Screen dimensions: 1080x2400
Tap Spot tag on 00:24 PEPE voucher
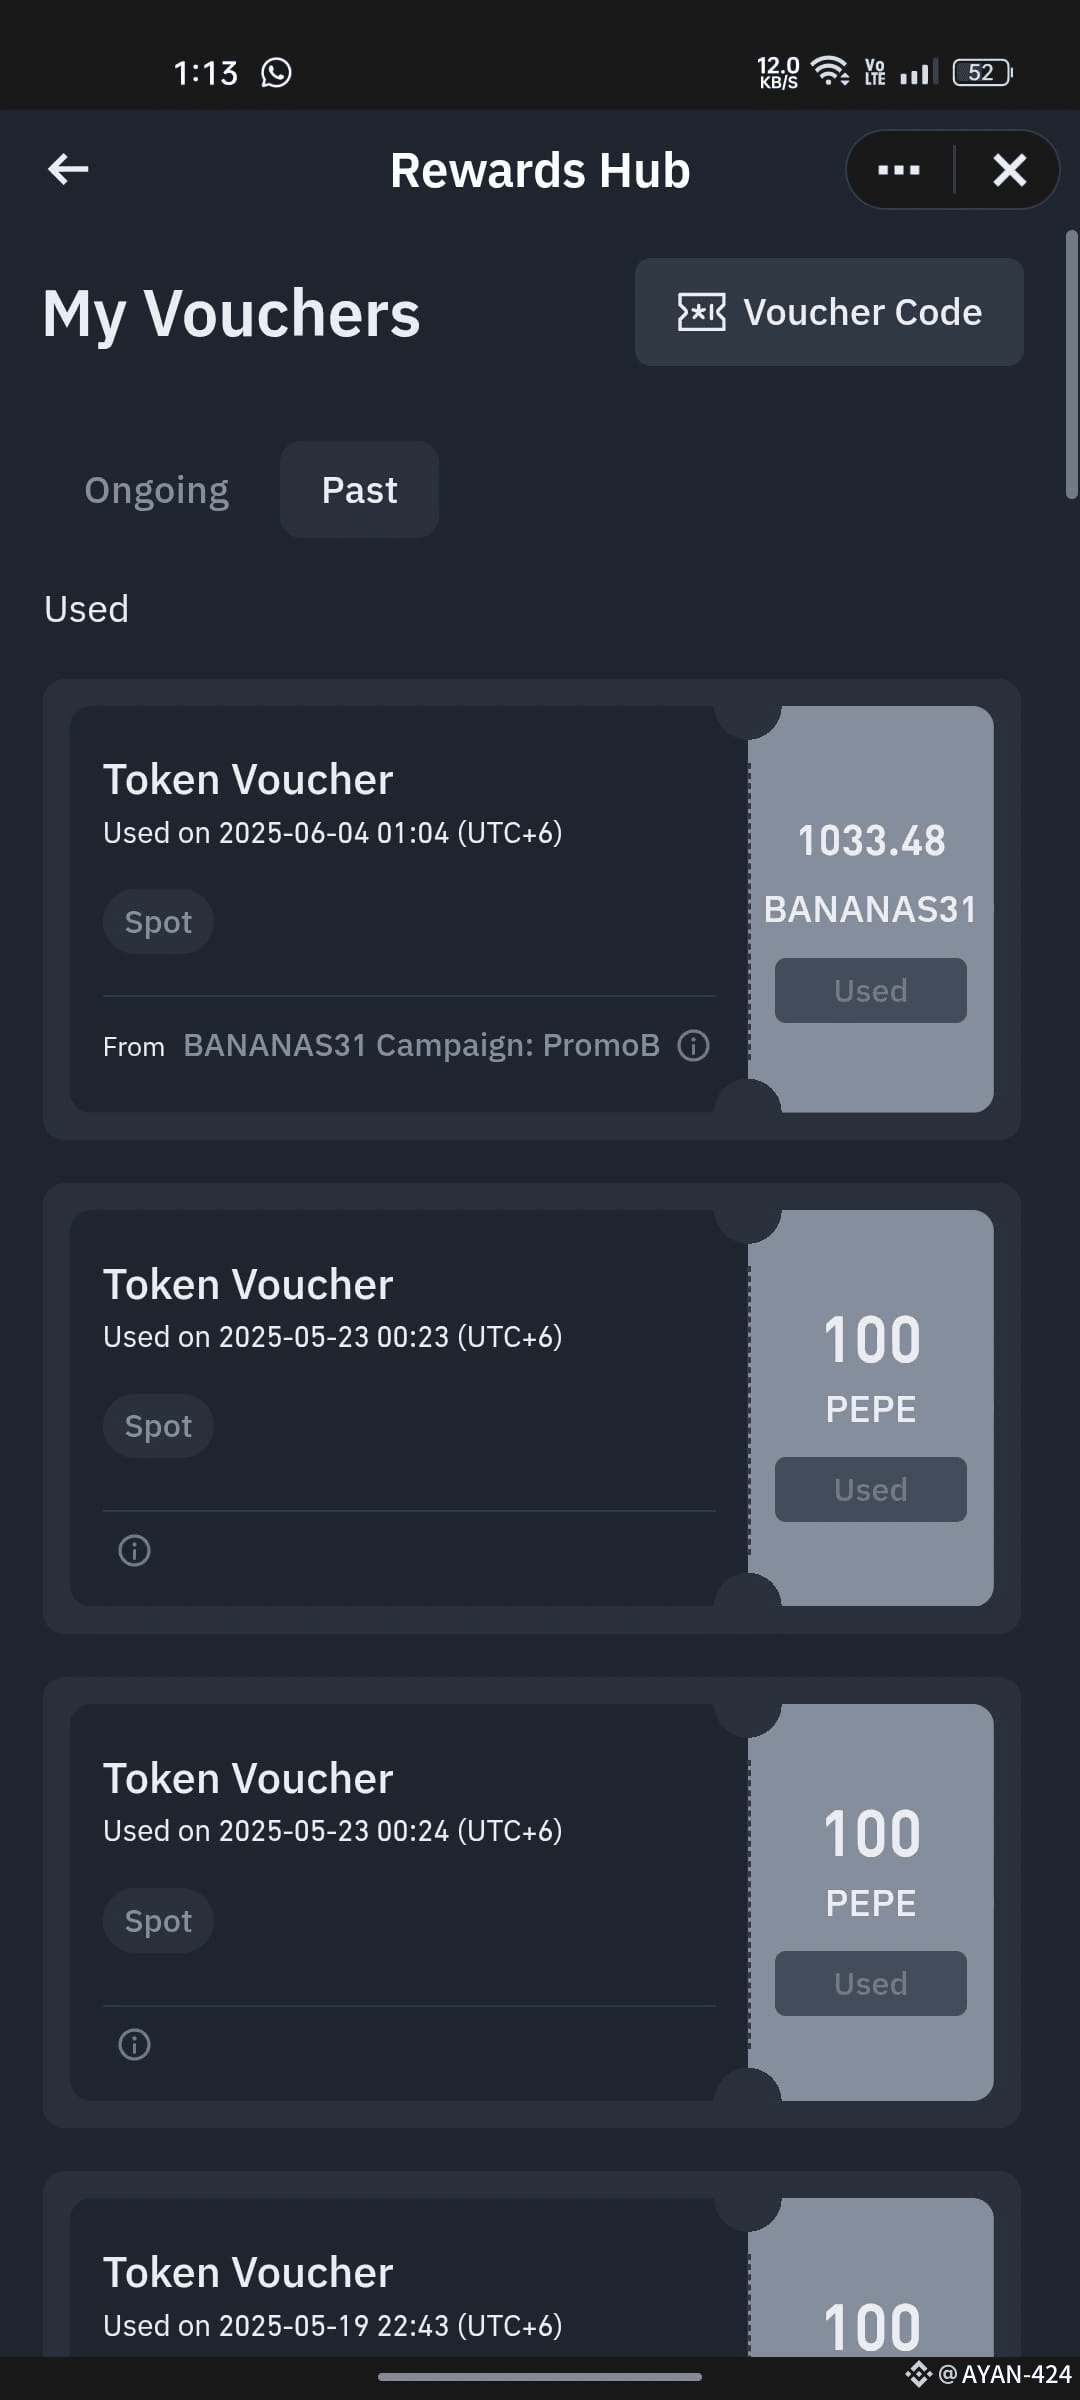(158, 1920)
